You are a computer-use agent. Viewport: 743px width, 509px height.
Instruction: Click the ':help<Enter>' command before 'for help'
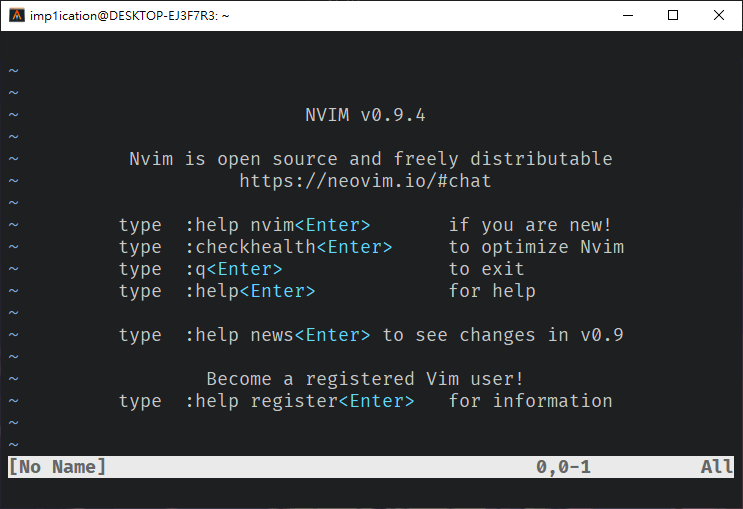250,291
